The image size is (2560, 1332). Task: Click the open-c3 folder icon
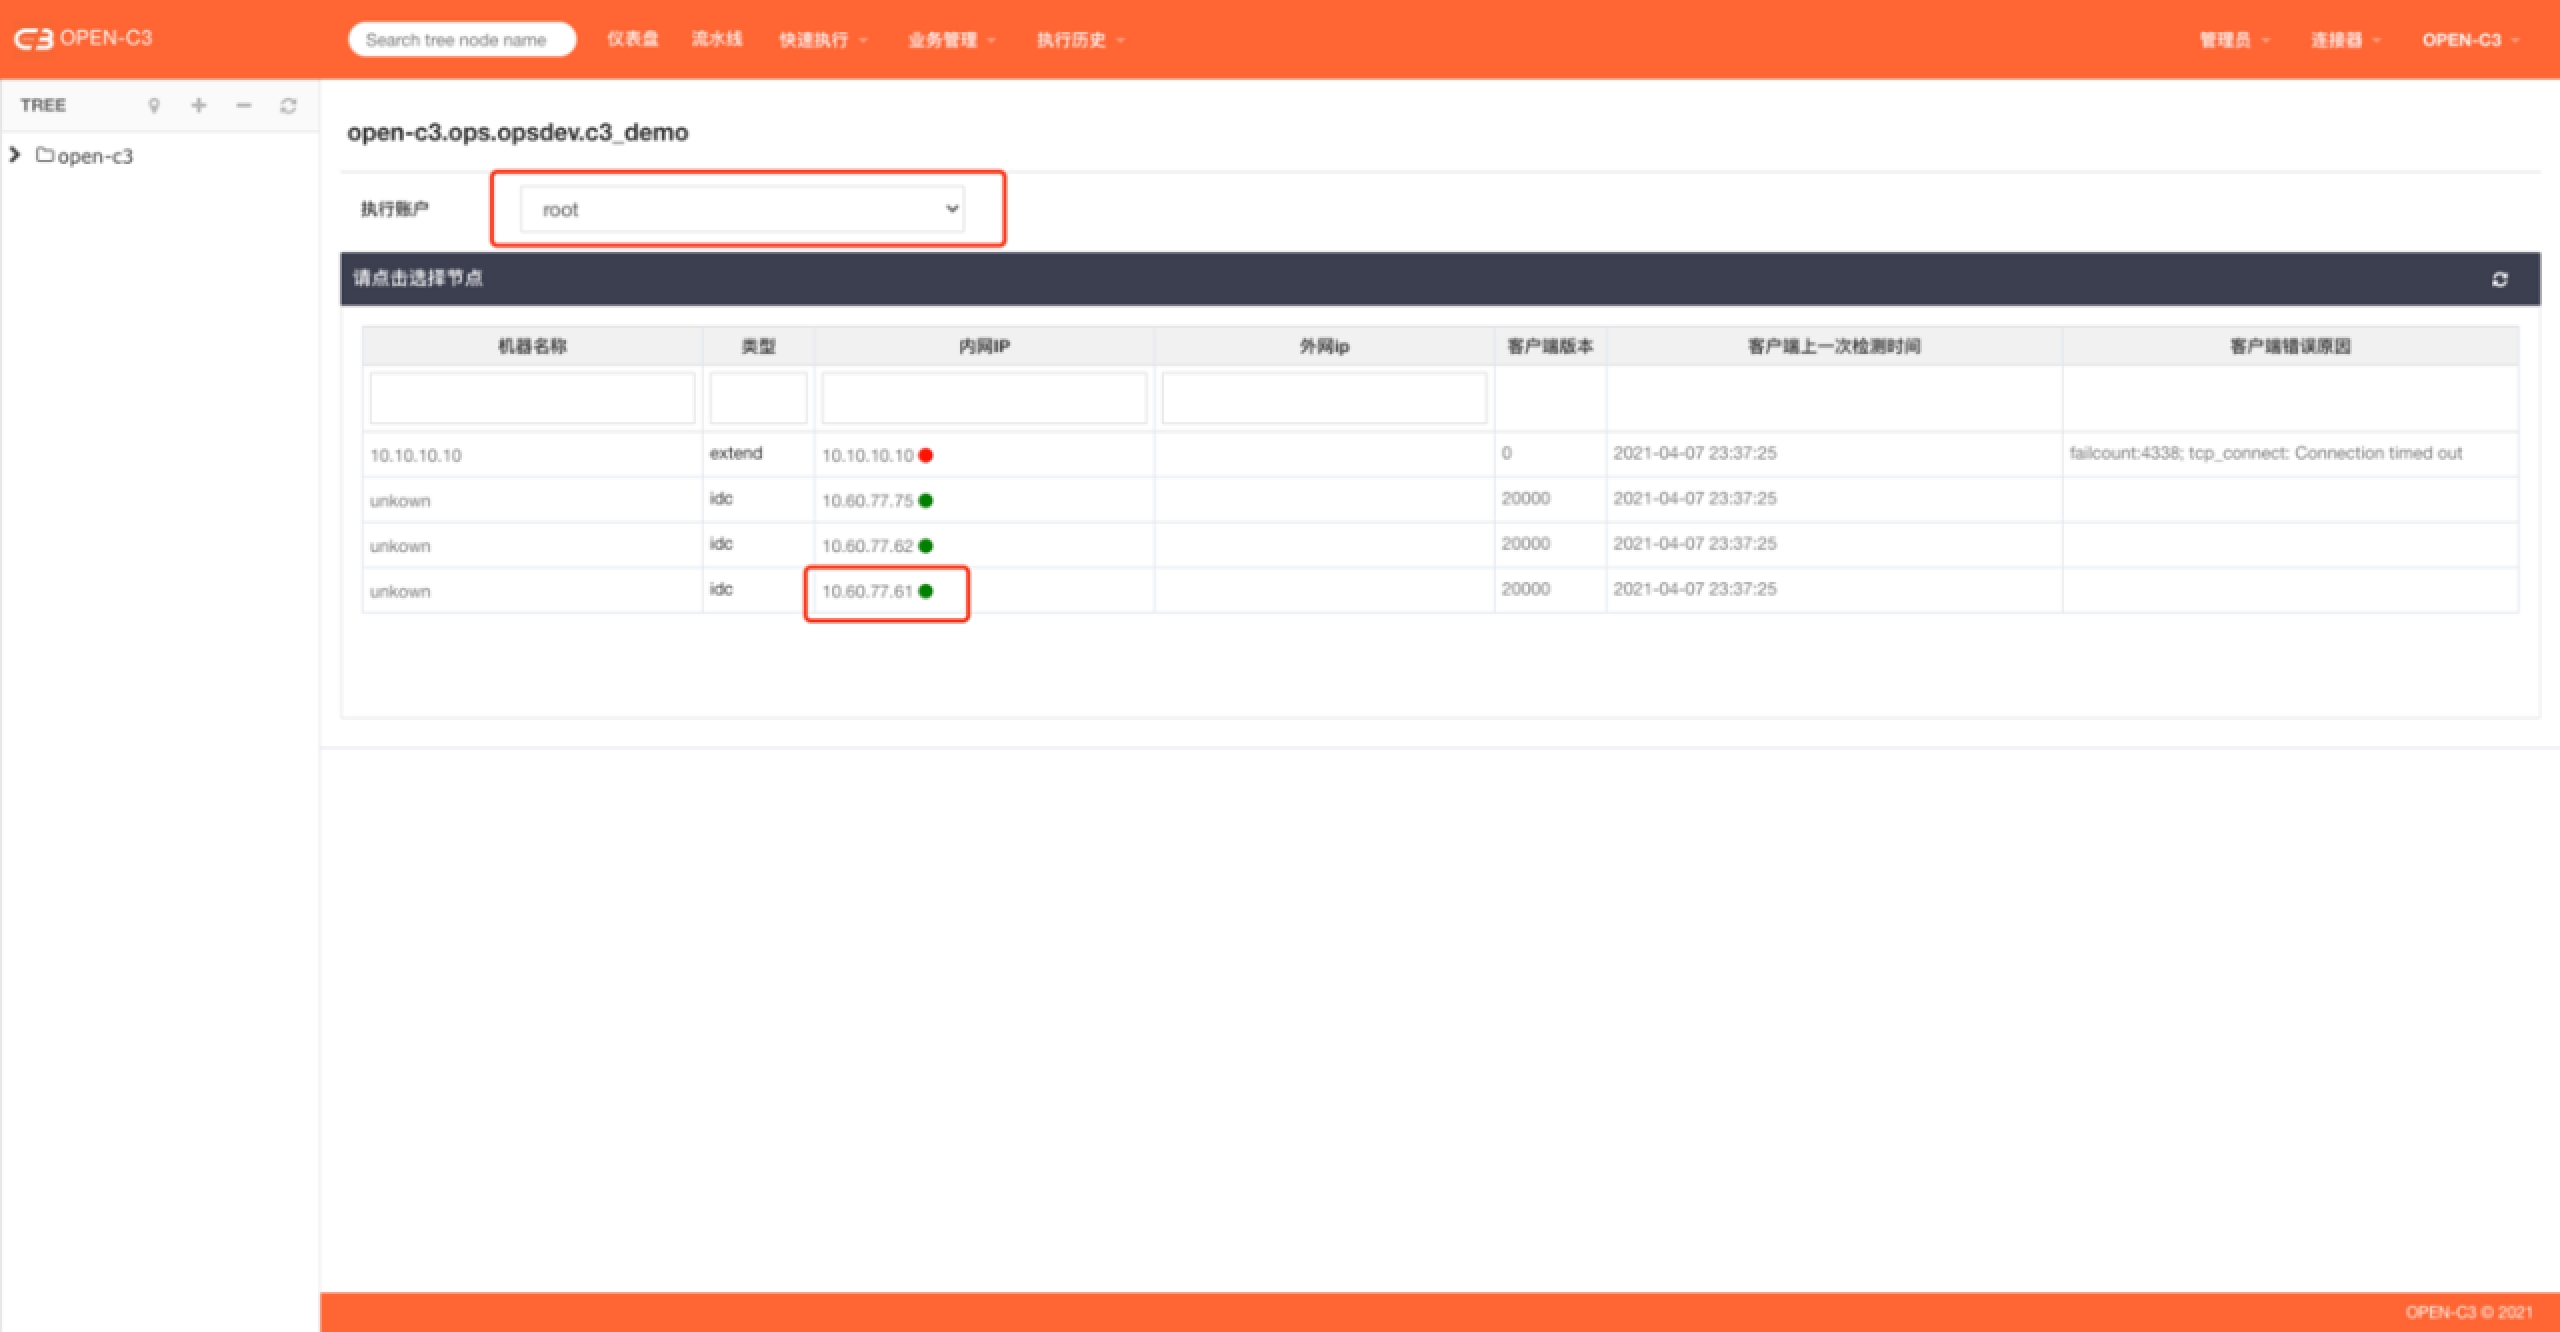click(x=45, y=155)
